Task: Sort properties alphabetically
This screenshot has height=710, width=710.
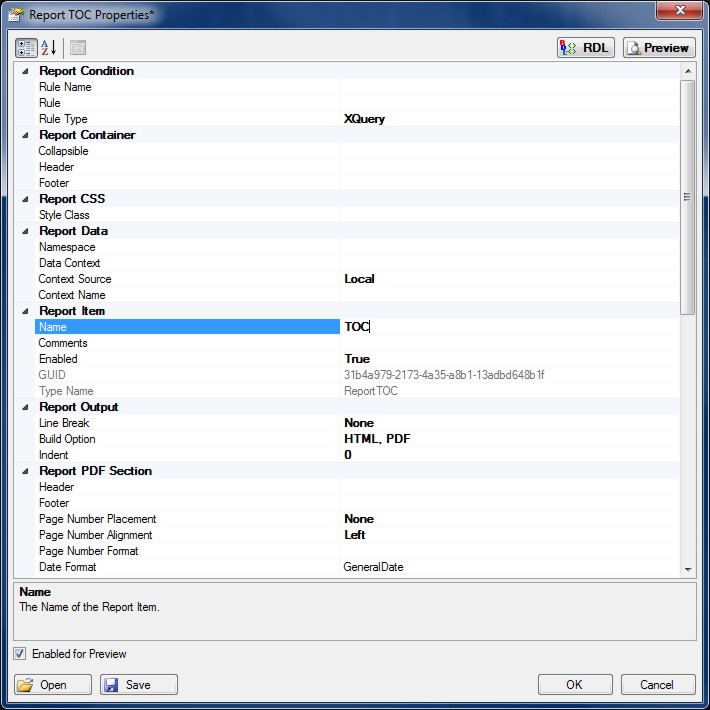Action: (x=49, y=48)
